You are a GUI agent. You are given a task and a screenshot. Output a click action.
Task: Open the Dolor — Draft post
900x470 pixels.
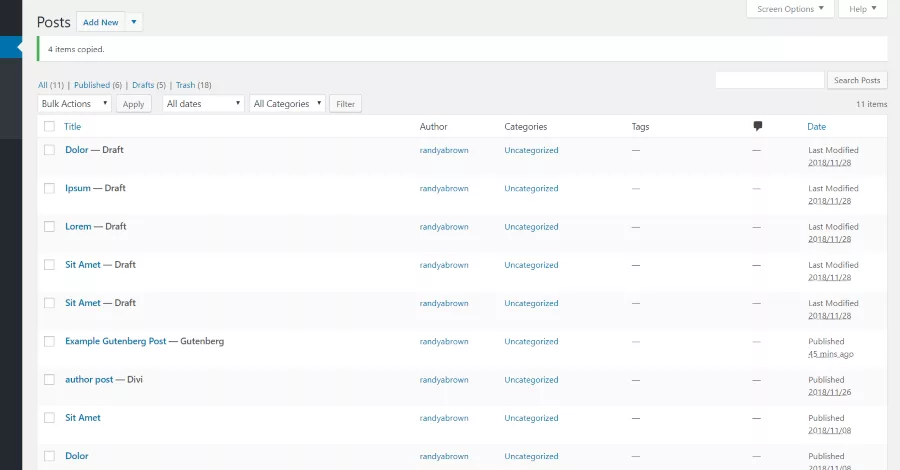(76, 150)
